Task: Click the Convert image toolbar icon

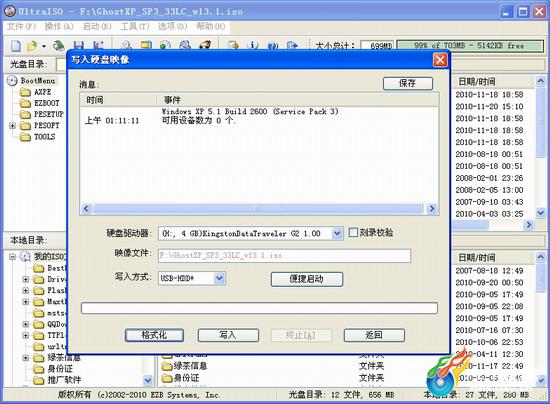Action: 165,45
